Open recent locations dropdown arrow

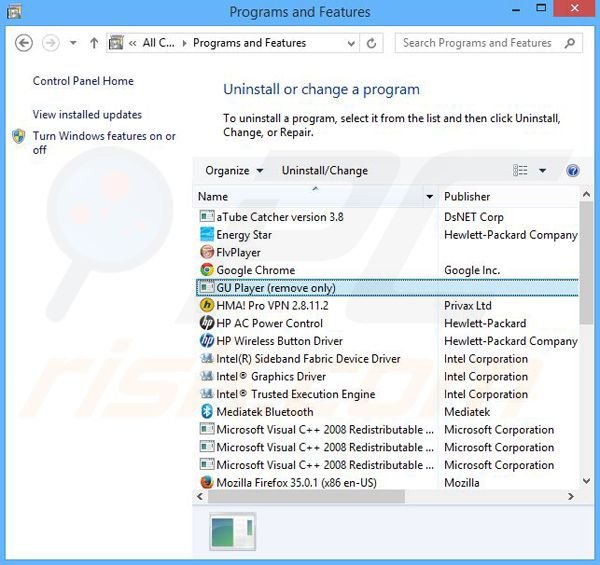point(73,43)
